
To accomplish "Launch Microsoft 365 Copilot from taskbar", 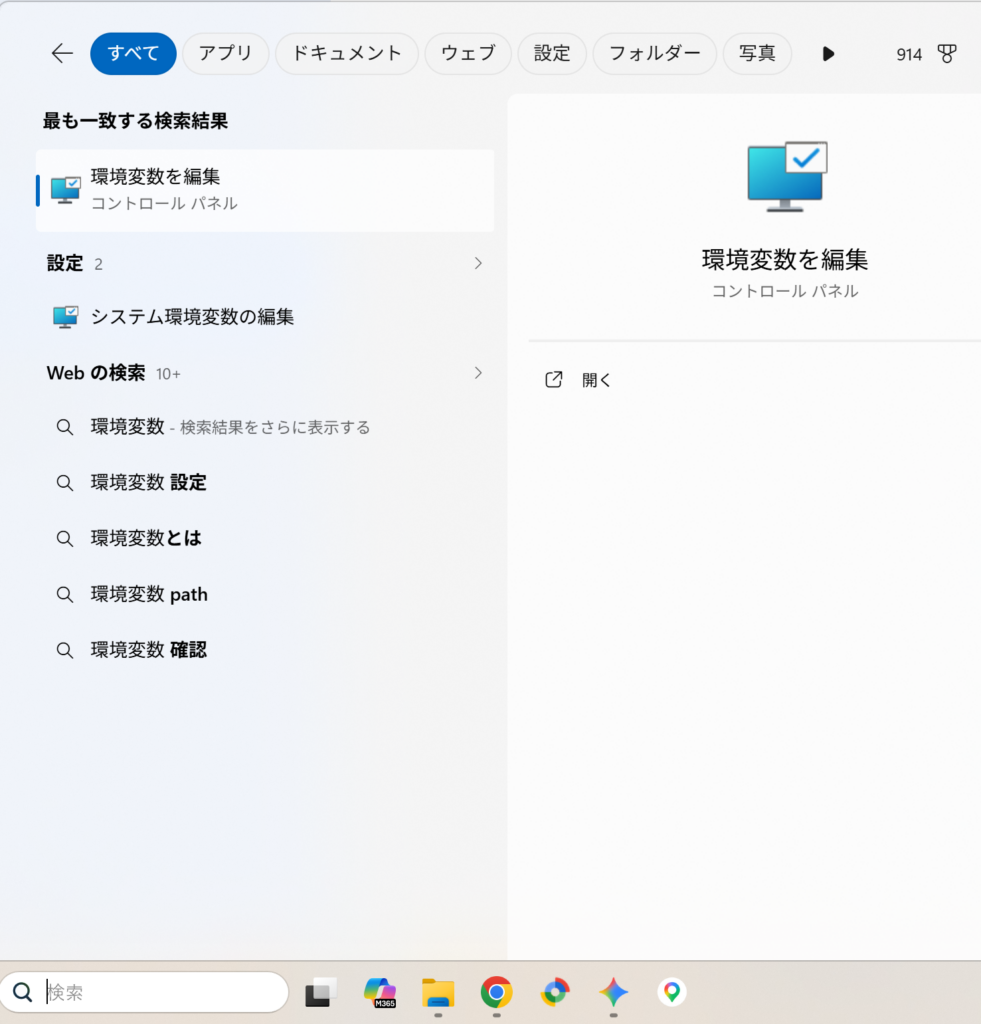I will point(380,992).
